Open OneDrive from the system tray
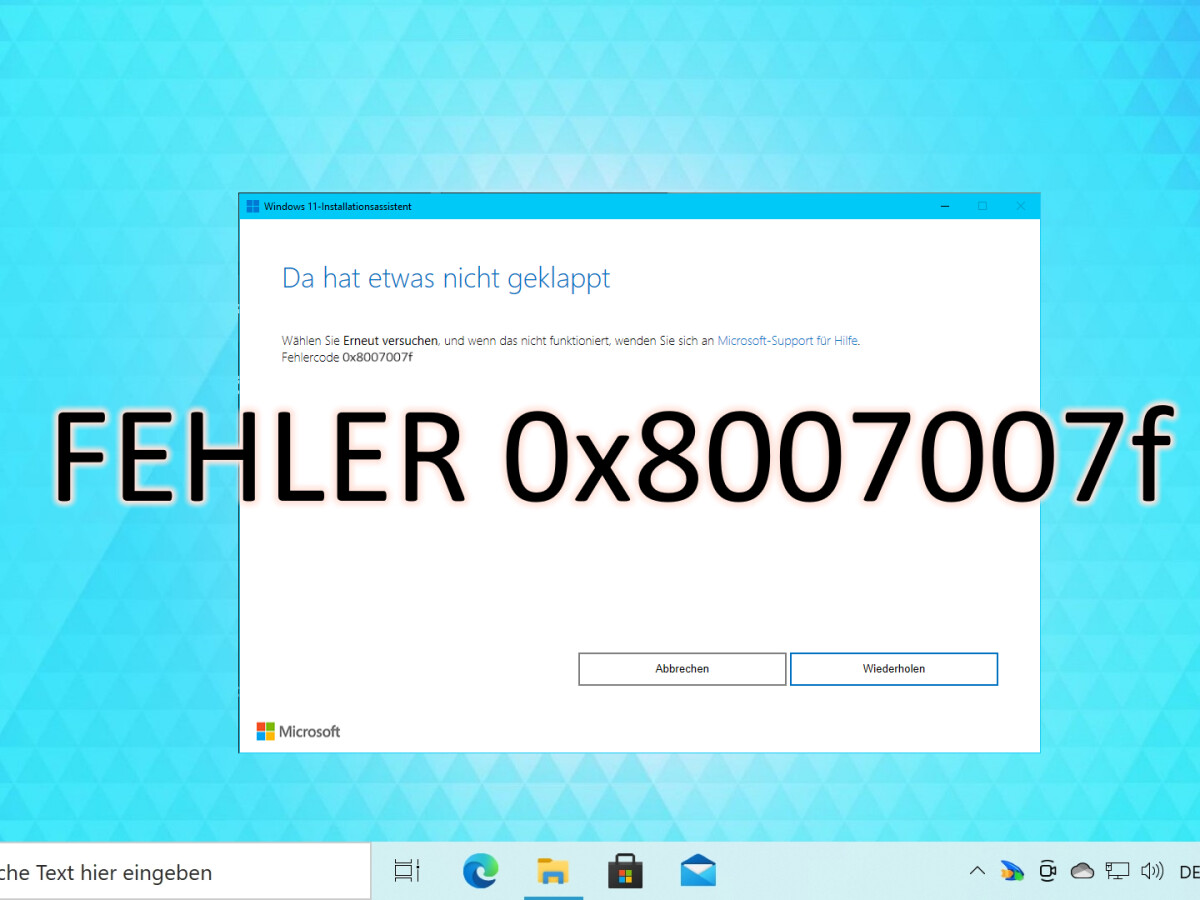1200x900 pixels. [x=1082, y=871]
